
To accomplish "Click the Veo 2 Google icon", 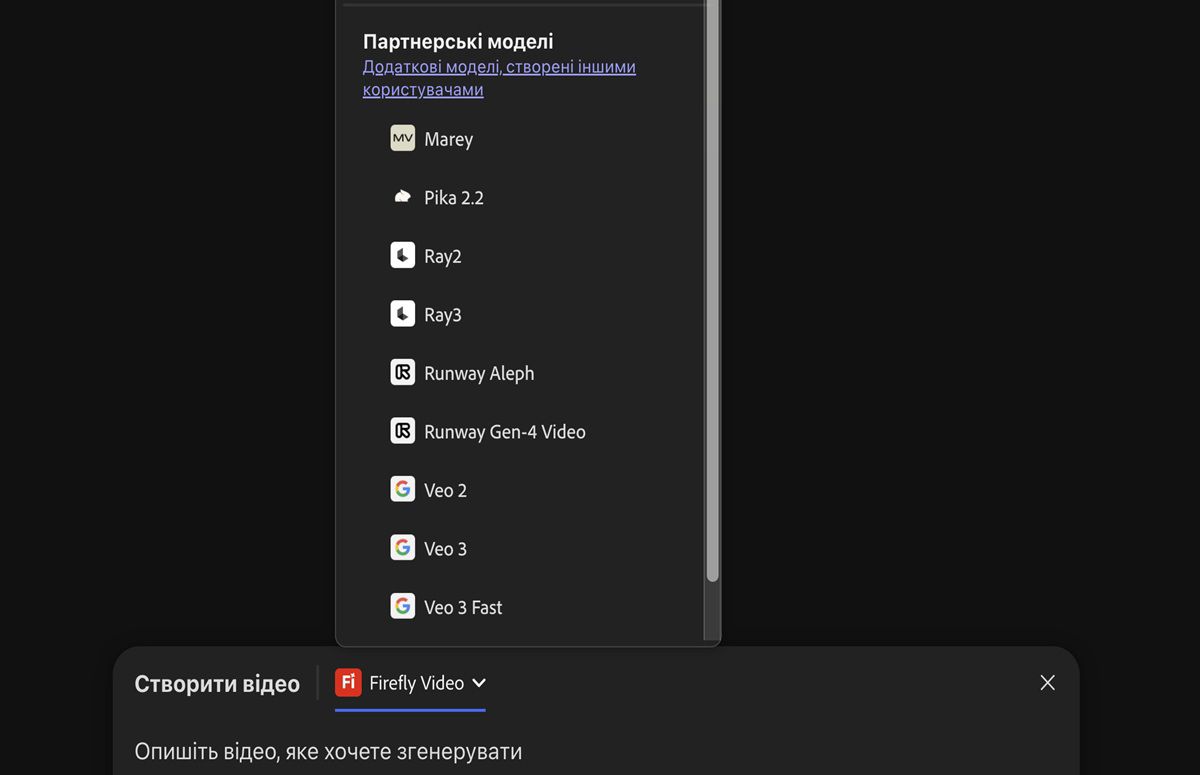I will (x=402, y=490).
